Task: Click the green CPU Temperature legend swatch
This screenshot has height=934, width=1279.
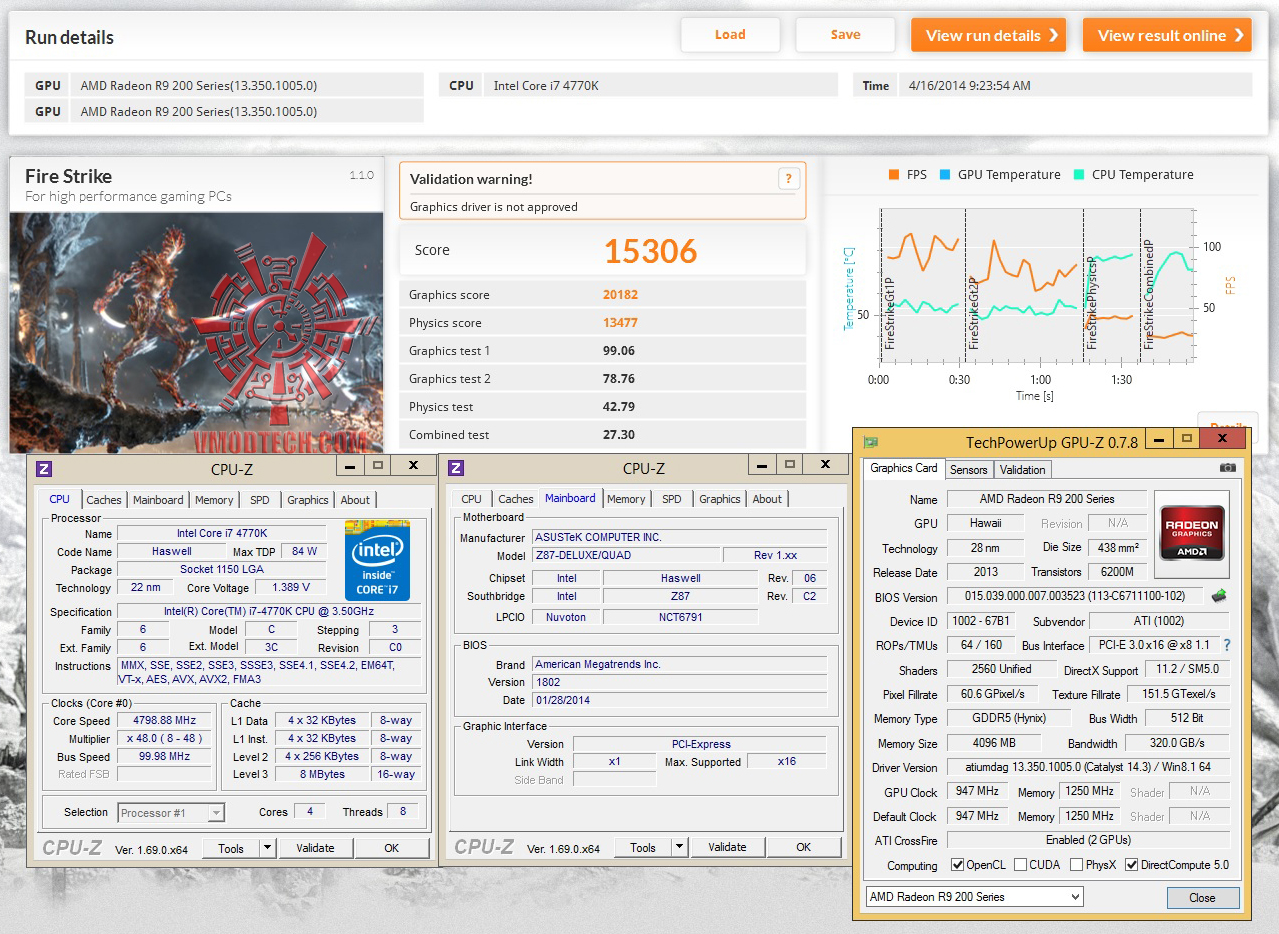Action: coord(1078,175)
